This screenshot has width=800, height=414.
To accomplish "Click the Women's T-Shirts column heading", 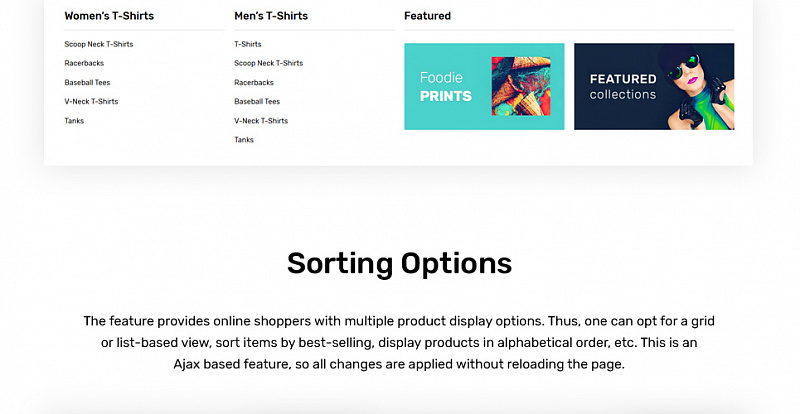I will pyautogui.click(x=109, y=16).
